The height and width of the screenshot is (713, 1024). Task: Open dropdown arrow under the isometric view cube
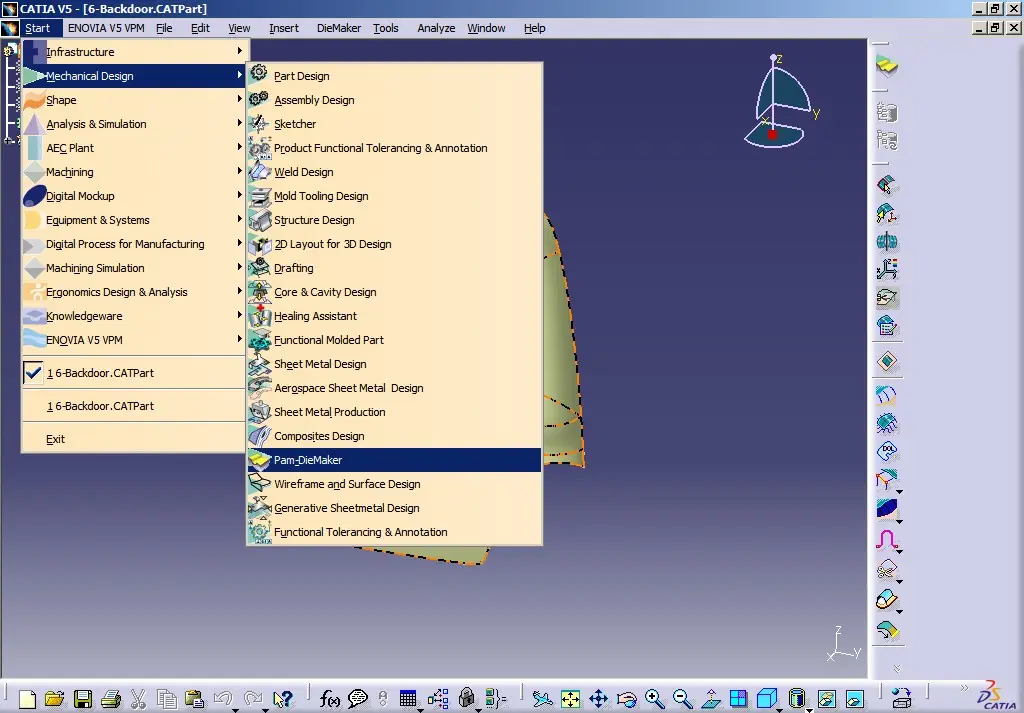779,710
